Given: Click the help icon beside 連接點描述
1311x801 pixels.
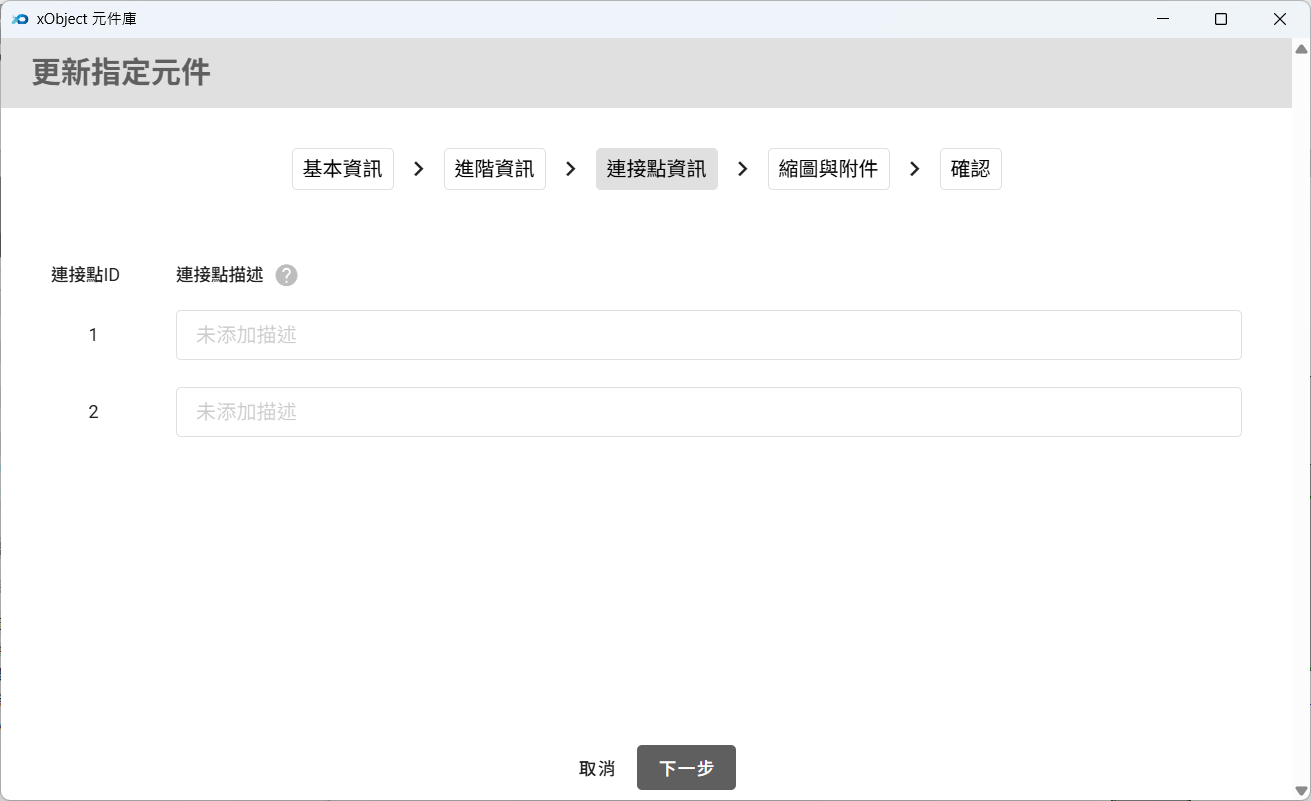Looking at the screenshot, I should [x=287, y=276].
